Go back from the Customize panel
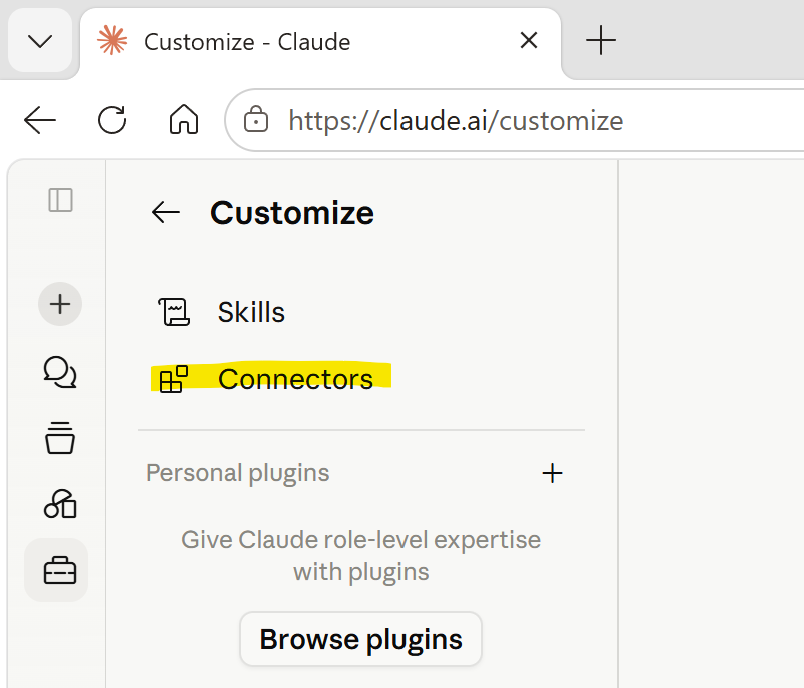 166,212
